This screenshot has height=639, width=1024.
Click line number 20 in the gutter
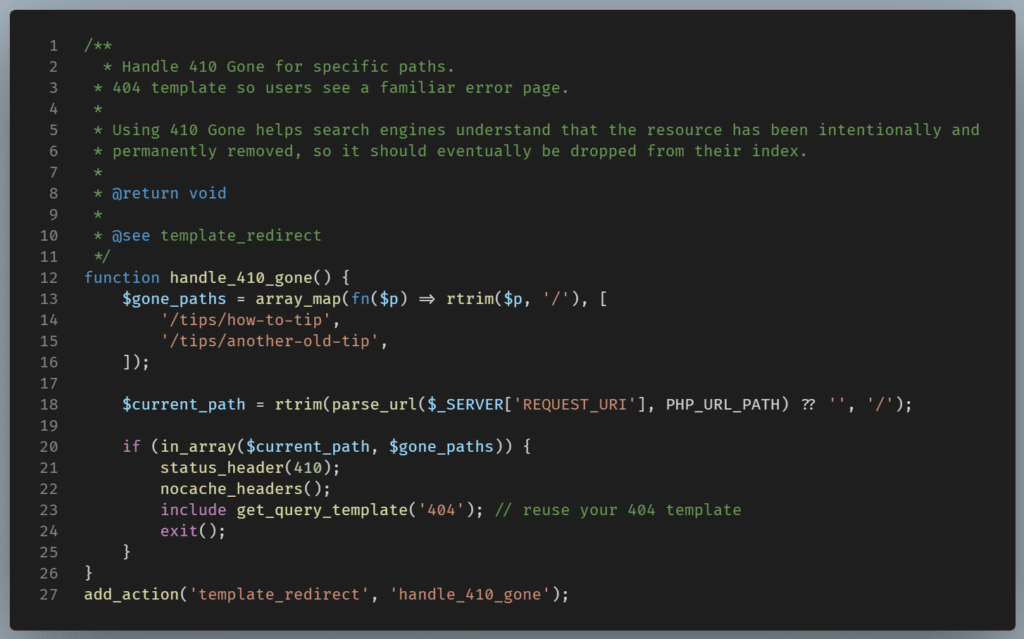[x=47, y=446]
